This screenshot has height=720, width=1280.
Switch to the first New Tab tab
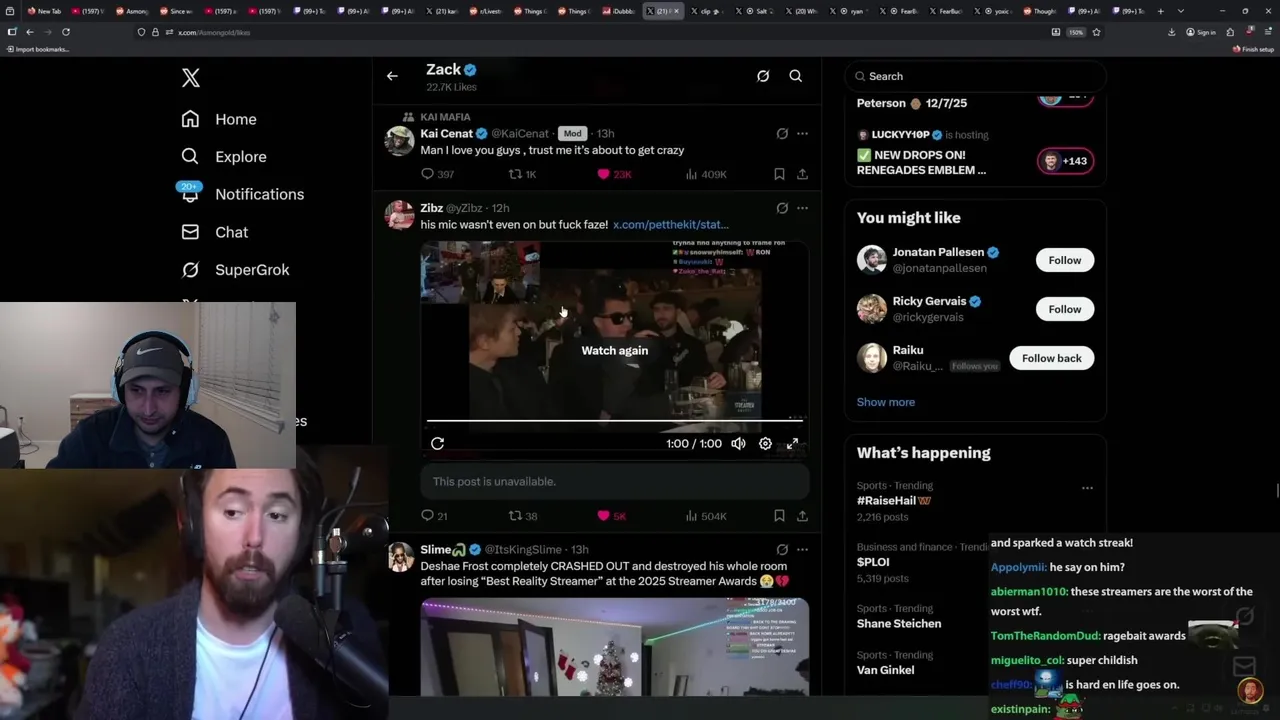tap(46, 11)
